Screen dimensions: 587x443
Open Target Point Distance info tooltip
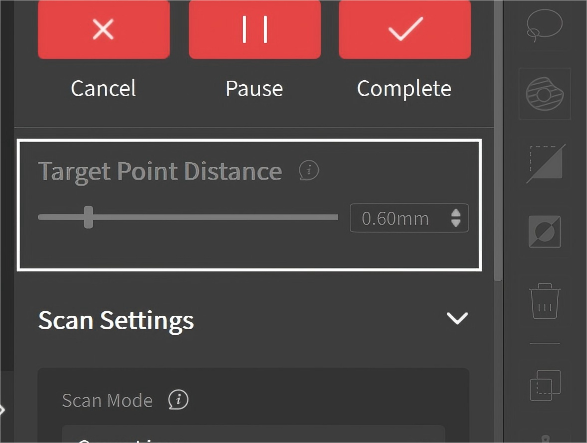coord(309,170)
